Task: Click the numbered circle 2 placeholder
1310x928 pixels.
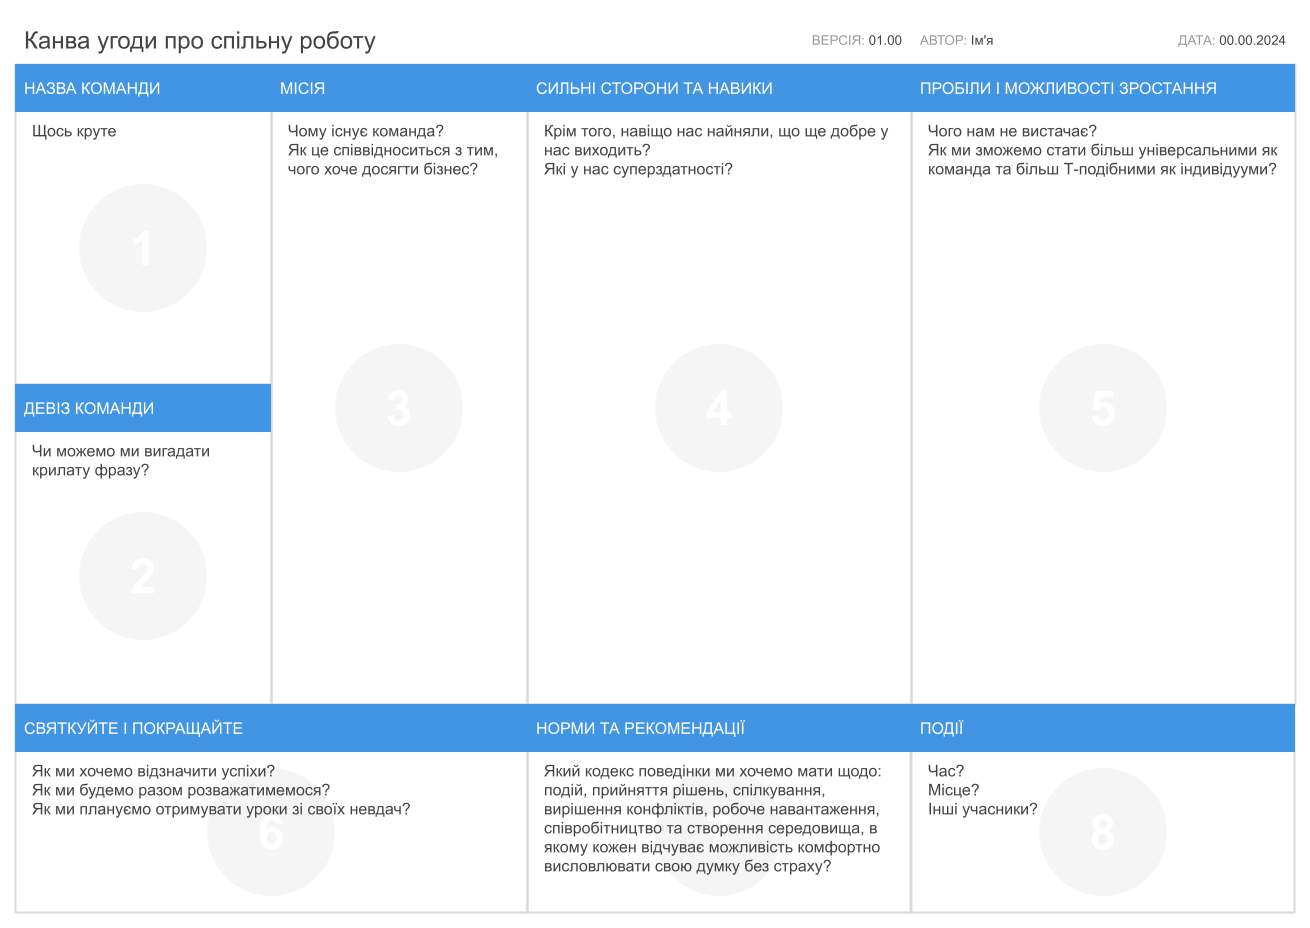Action: coord(143,576)
